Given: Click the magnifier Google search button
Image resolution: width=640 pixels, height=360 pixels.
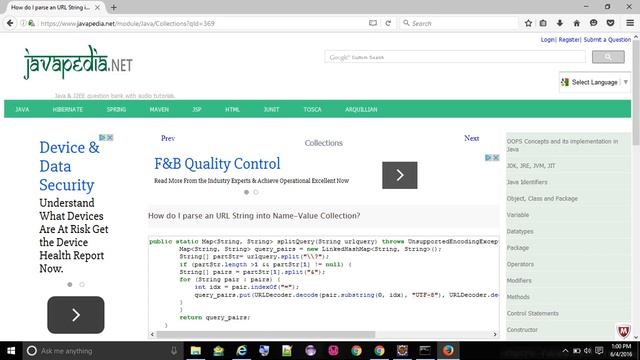Looking at the screenshot, I should tap(608, 57).
